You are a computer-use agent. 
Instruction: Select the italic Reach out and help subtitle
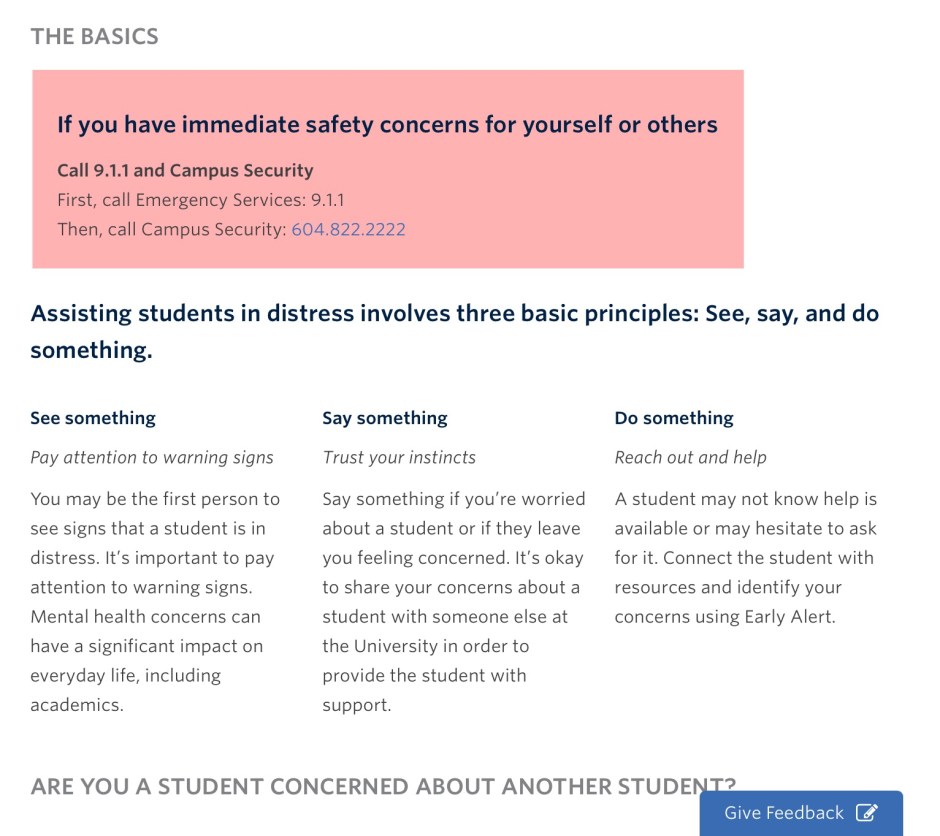point(690,457)
